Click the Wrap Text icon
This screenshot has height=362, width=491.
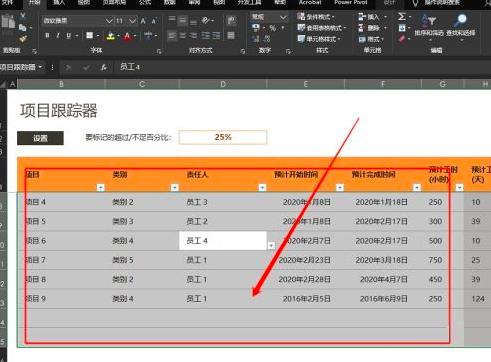click(x=231, y=20)
